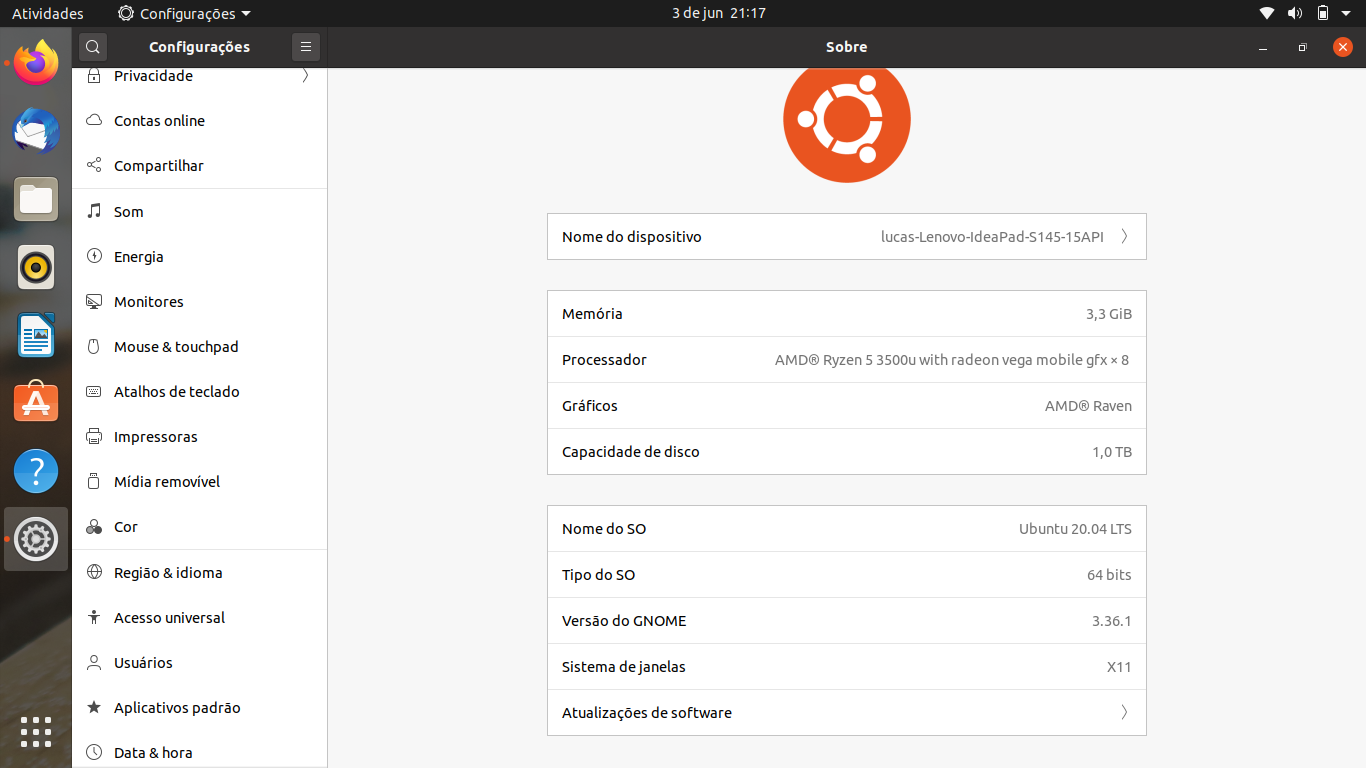Go to the Som settings panel
Image resolution: width=1366 pixels, height=768 pixels.
[x=200, y=212]
